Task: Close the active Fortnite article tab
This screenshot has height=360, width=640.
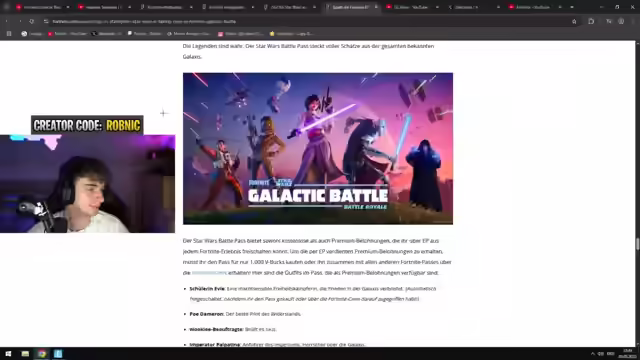Action: tap(376, 7)
